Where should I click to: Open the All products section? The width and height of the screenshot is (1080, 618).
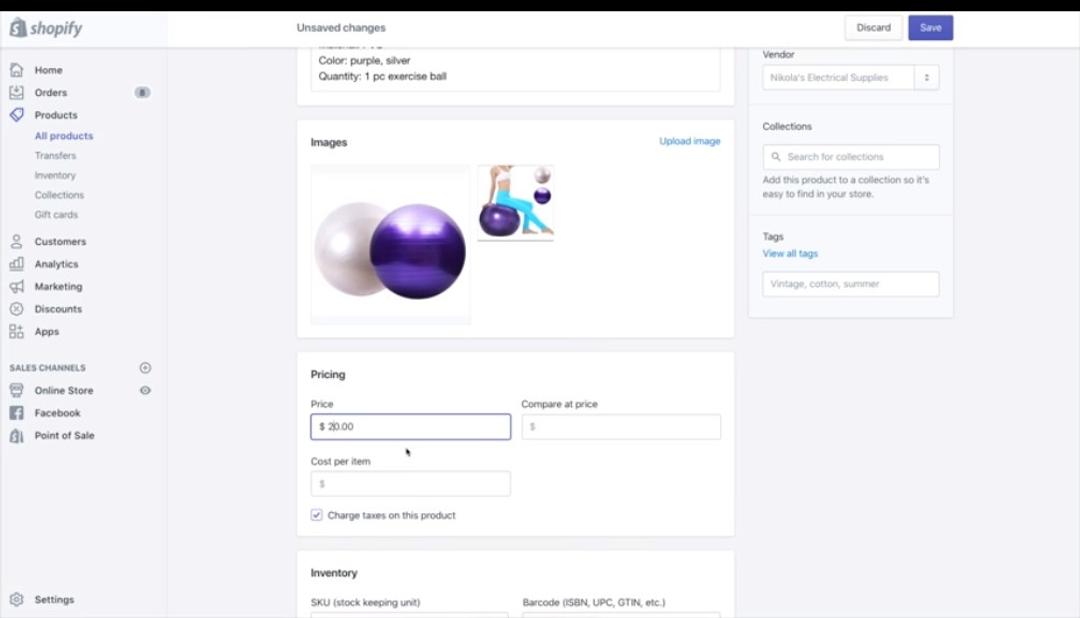point(63,135)
